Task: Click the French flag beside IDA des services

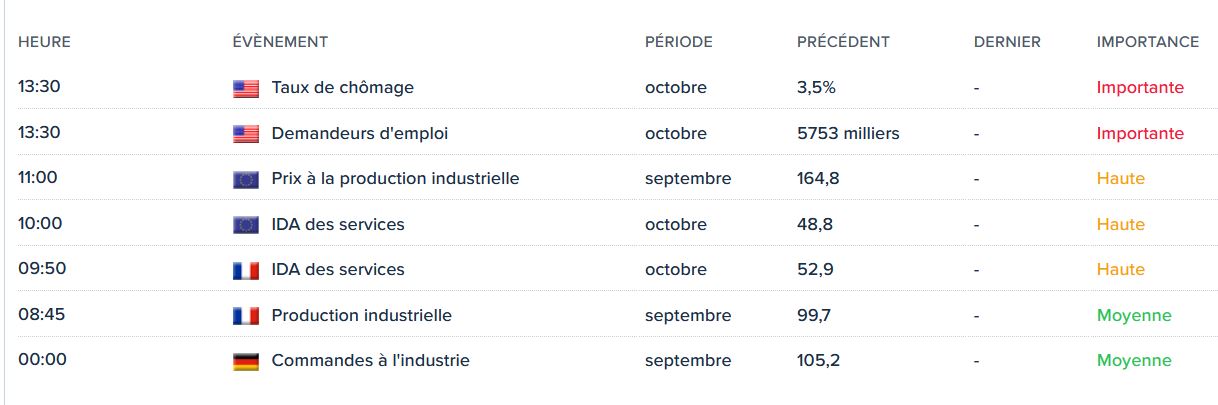Action: coord(245,270)
